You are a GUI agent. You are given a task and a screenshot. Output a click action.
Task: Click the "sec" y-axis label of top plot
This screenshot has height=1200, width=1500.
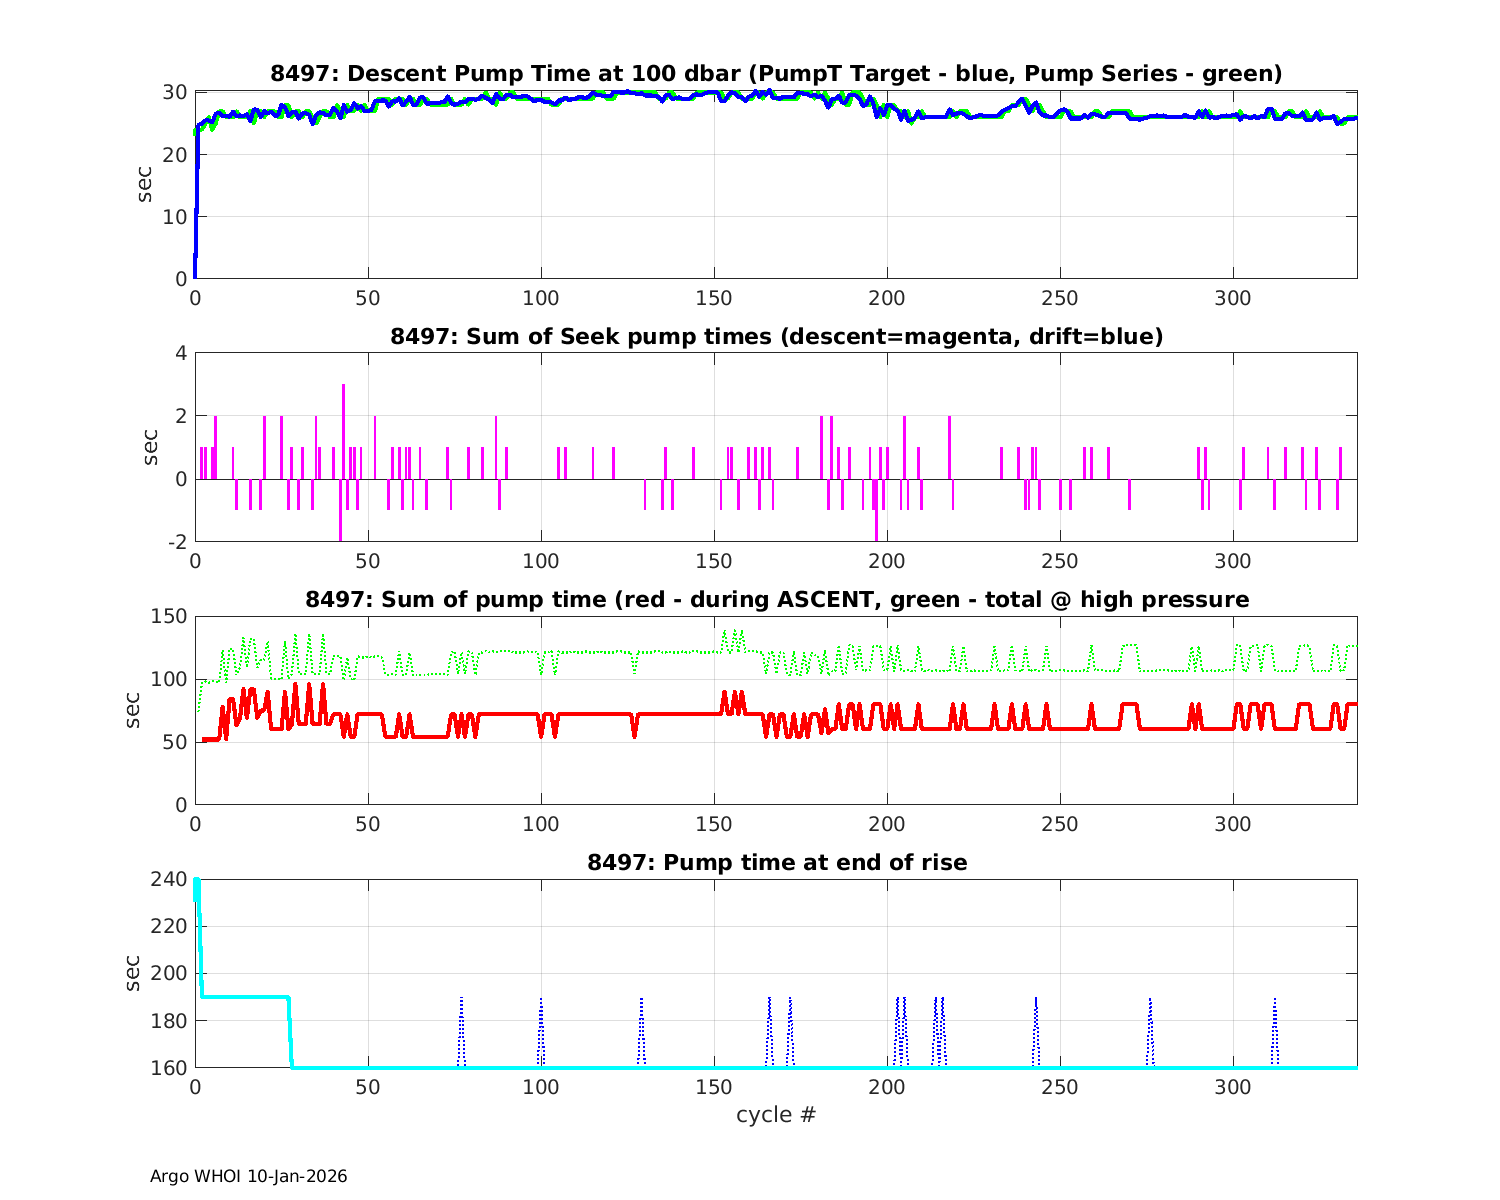(146, 185)
